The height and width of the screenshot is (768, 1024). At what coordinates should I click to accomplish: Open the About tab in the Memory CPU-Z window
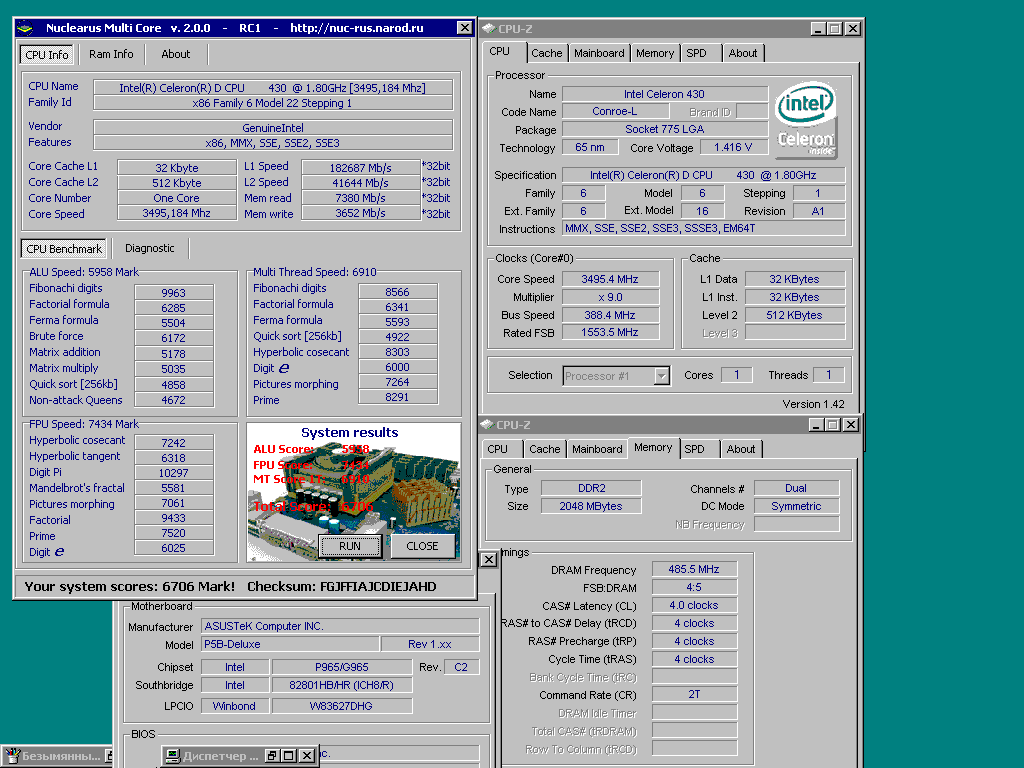pos(741,449)
